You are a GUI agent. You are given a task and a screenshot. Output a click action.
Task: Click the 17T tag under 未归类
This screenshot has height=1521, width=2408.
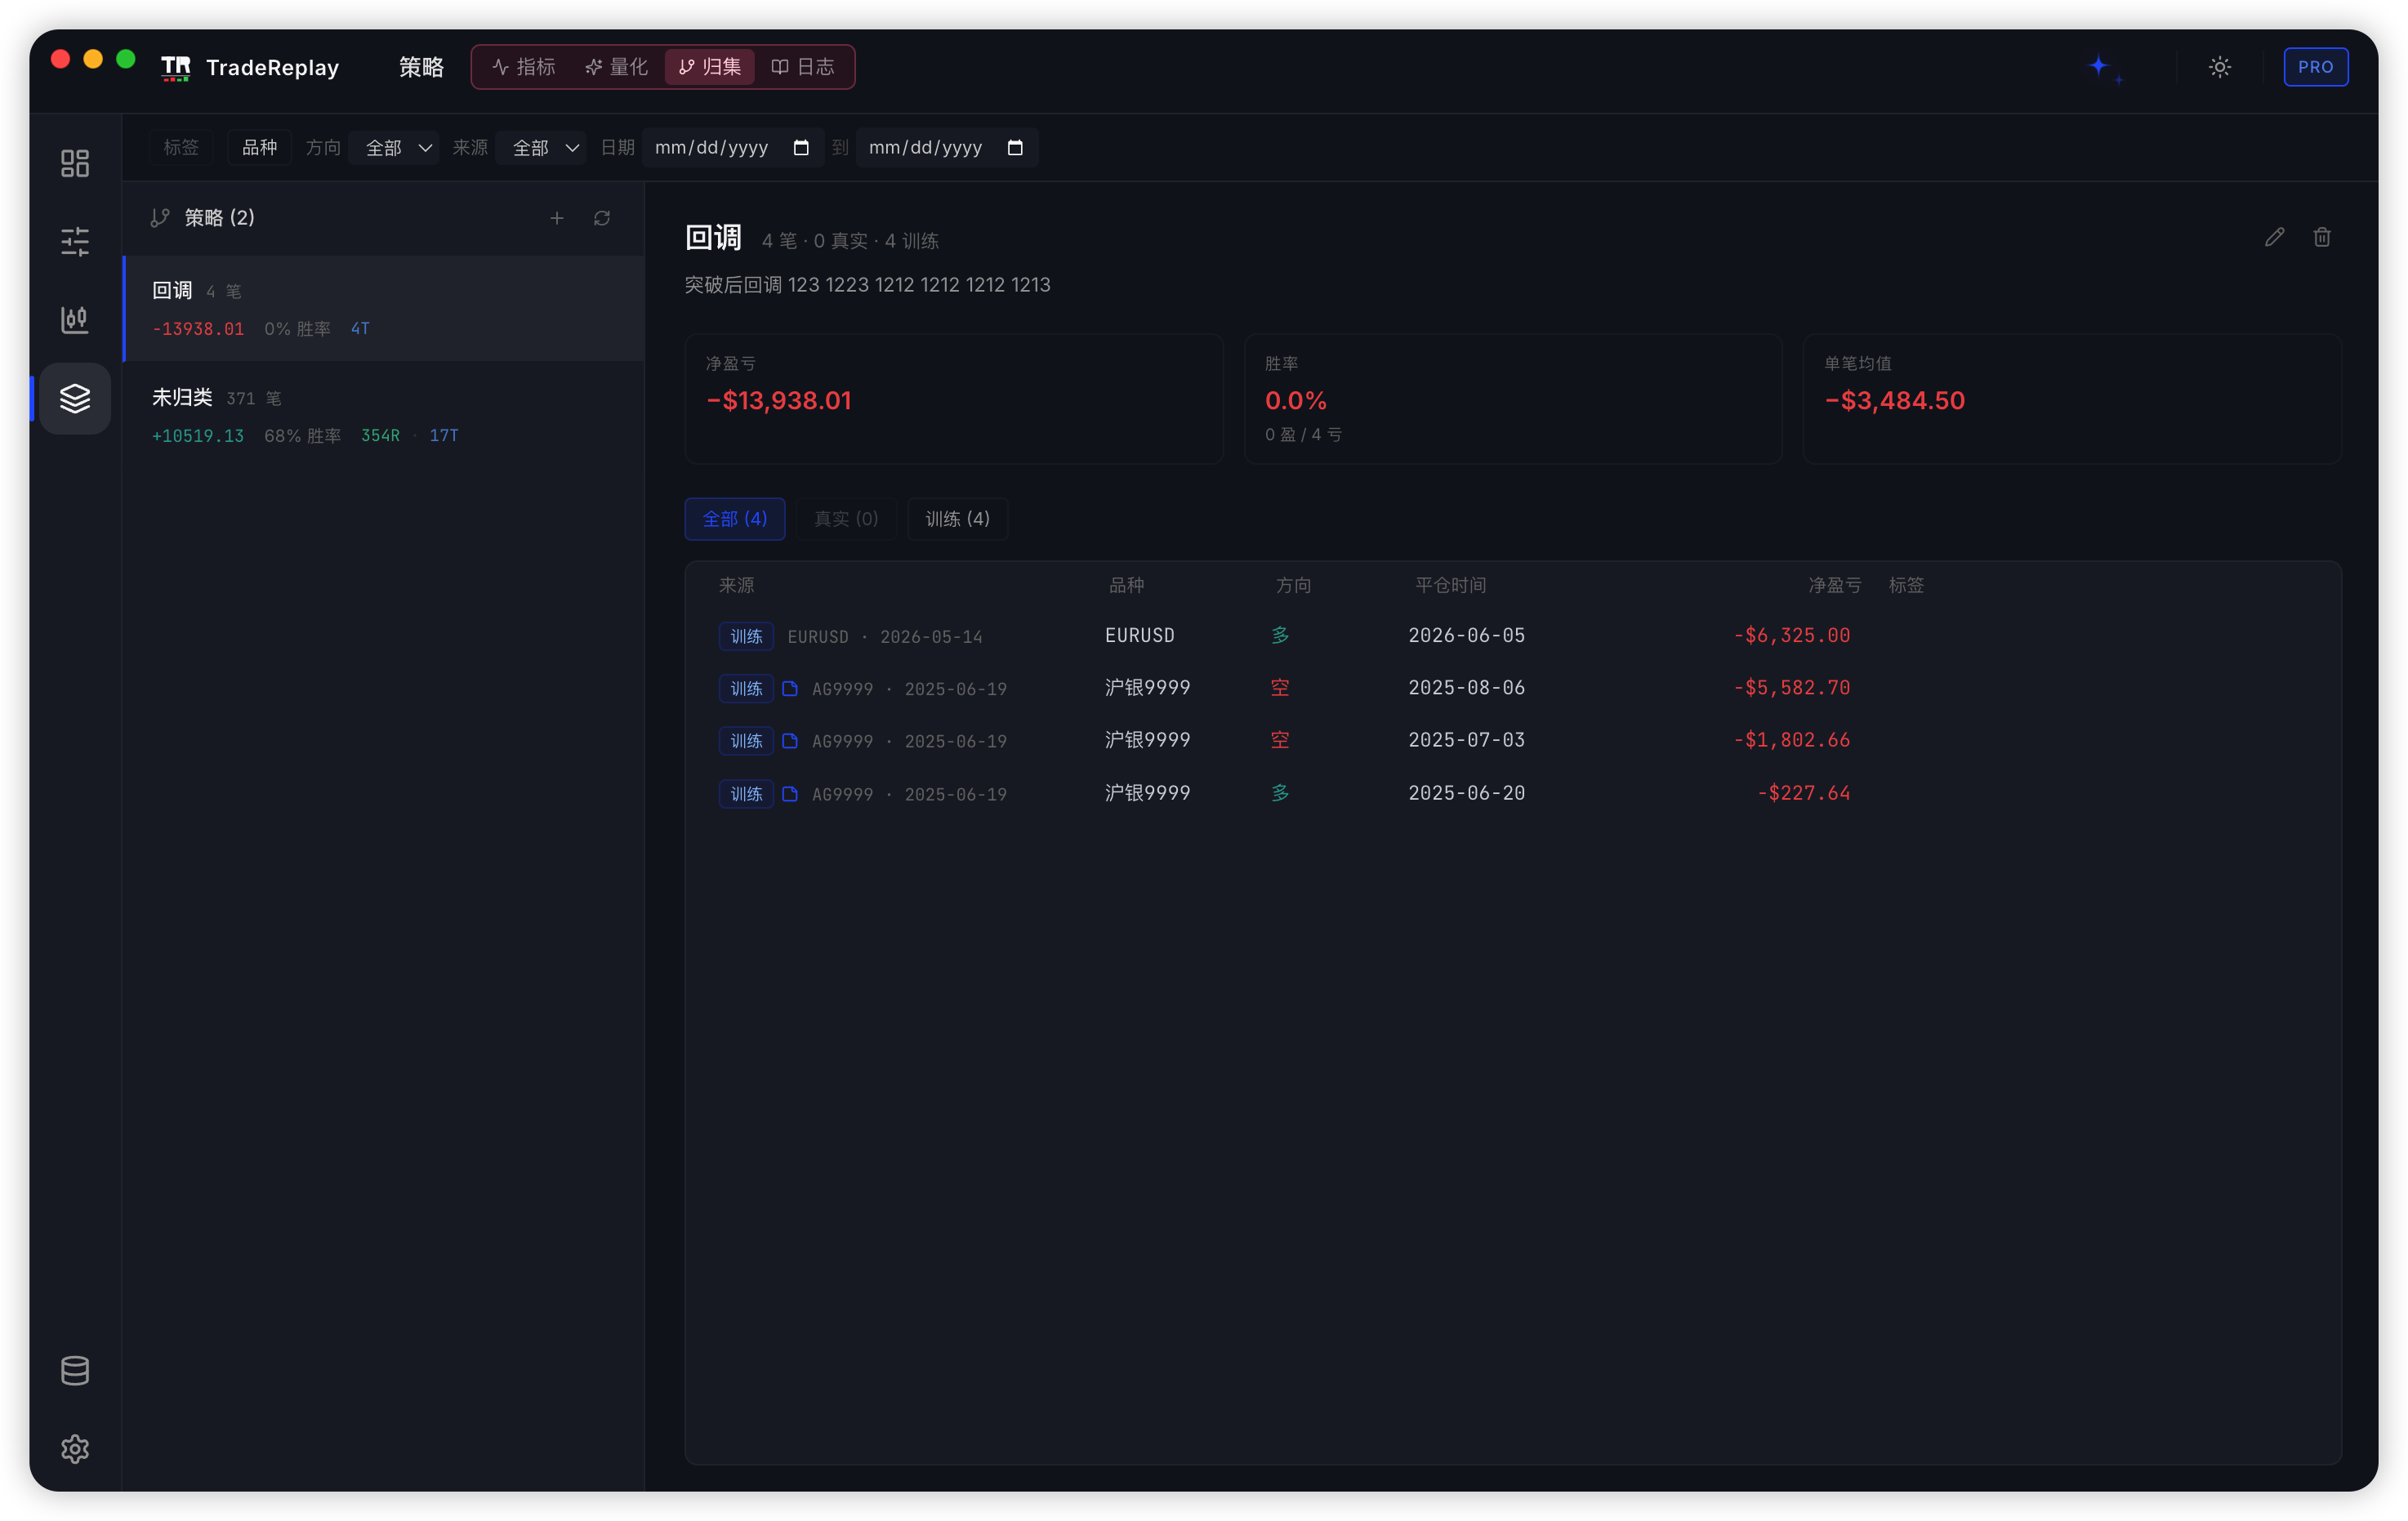pos(444,436)
